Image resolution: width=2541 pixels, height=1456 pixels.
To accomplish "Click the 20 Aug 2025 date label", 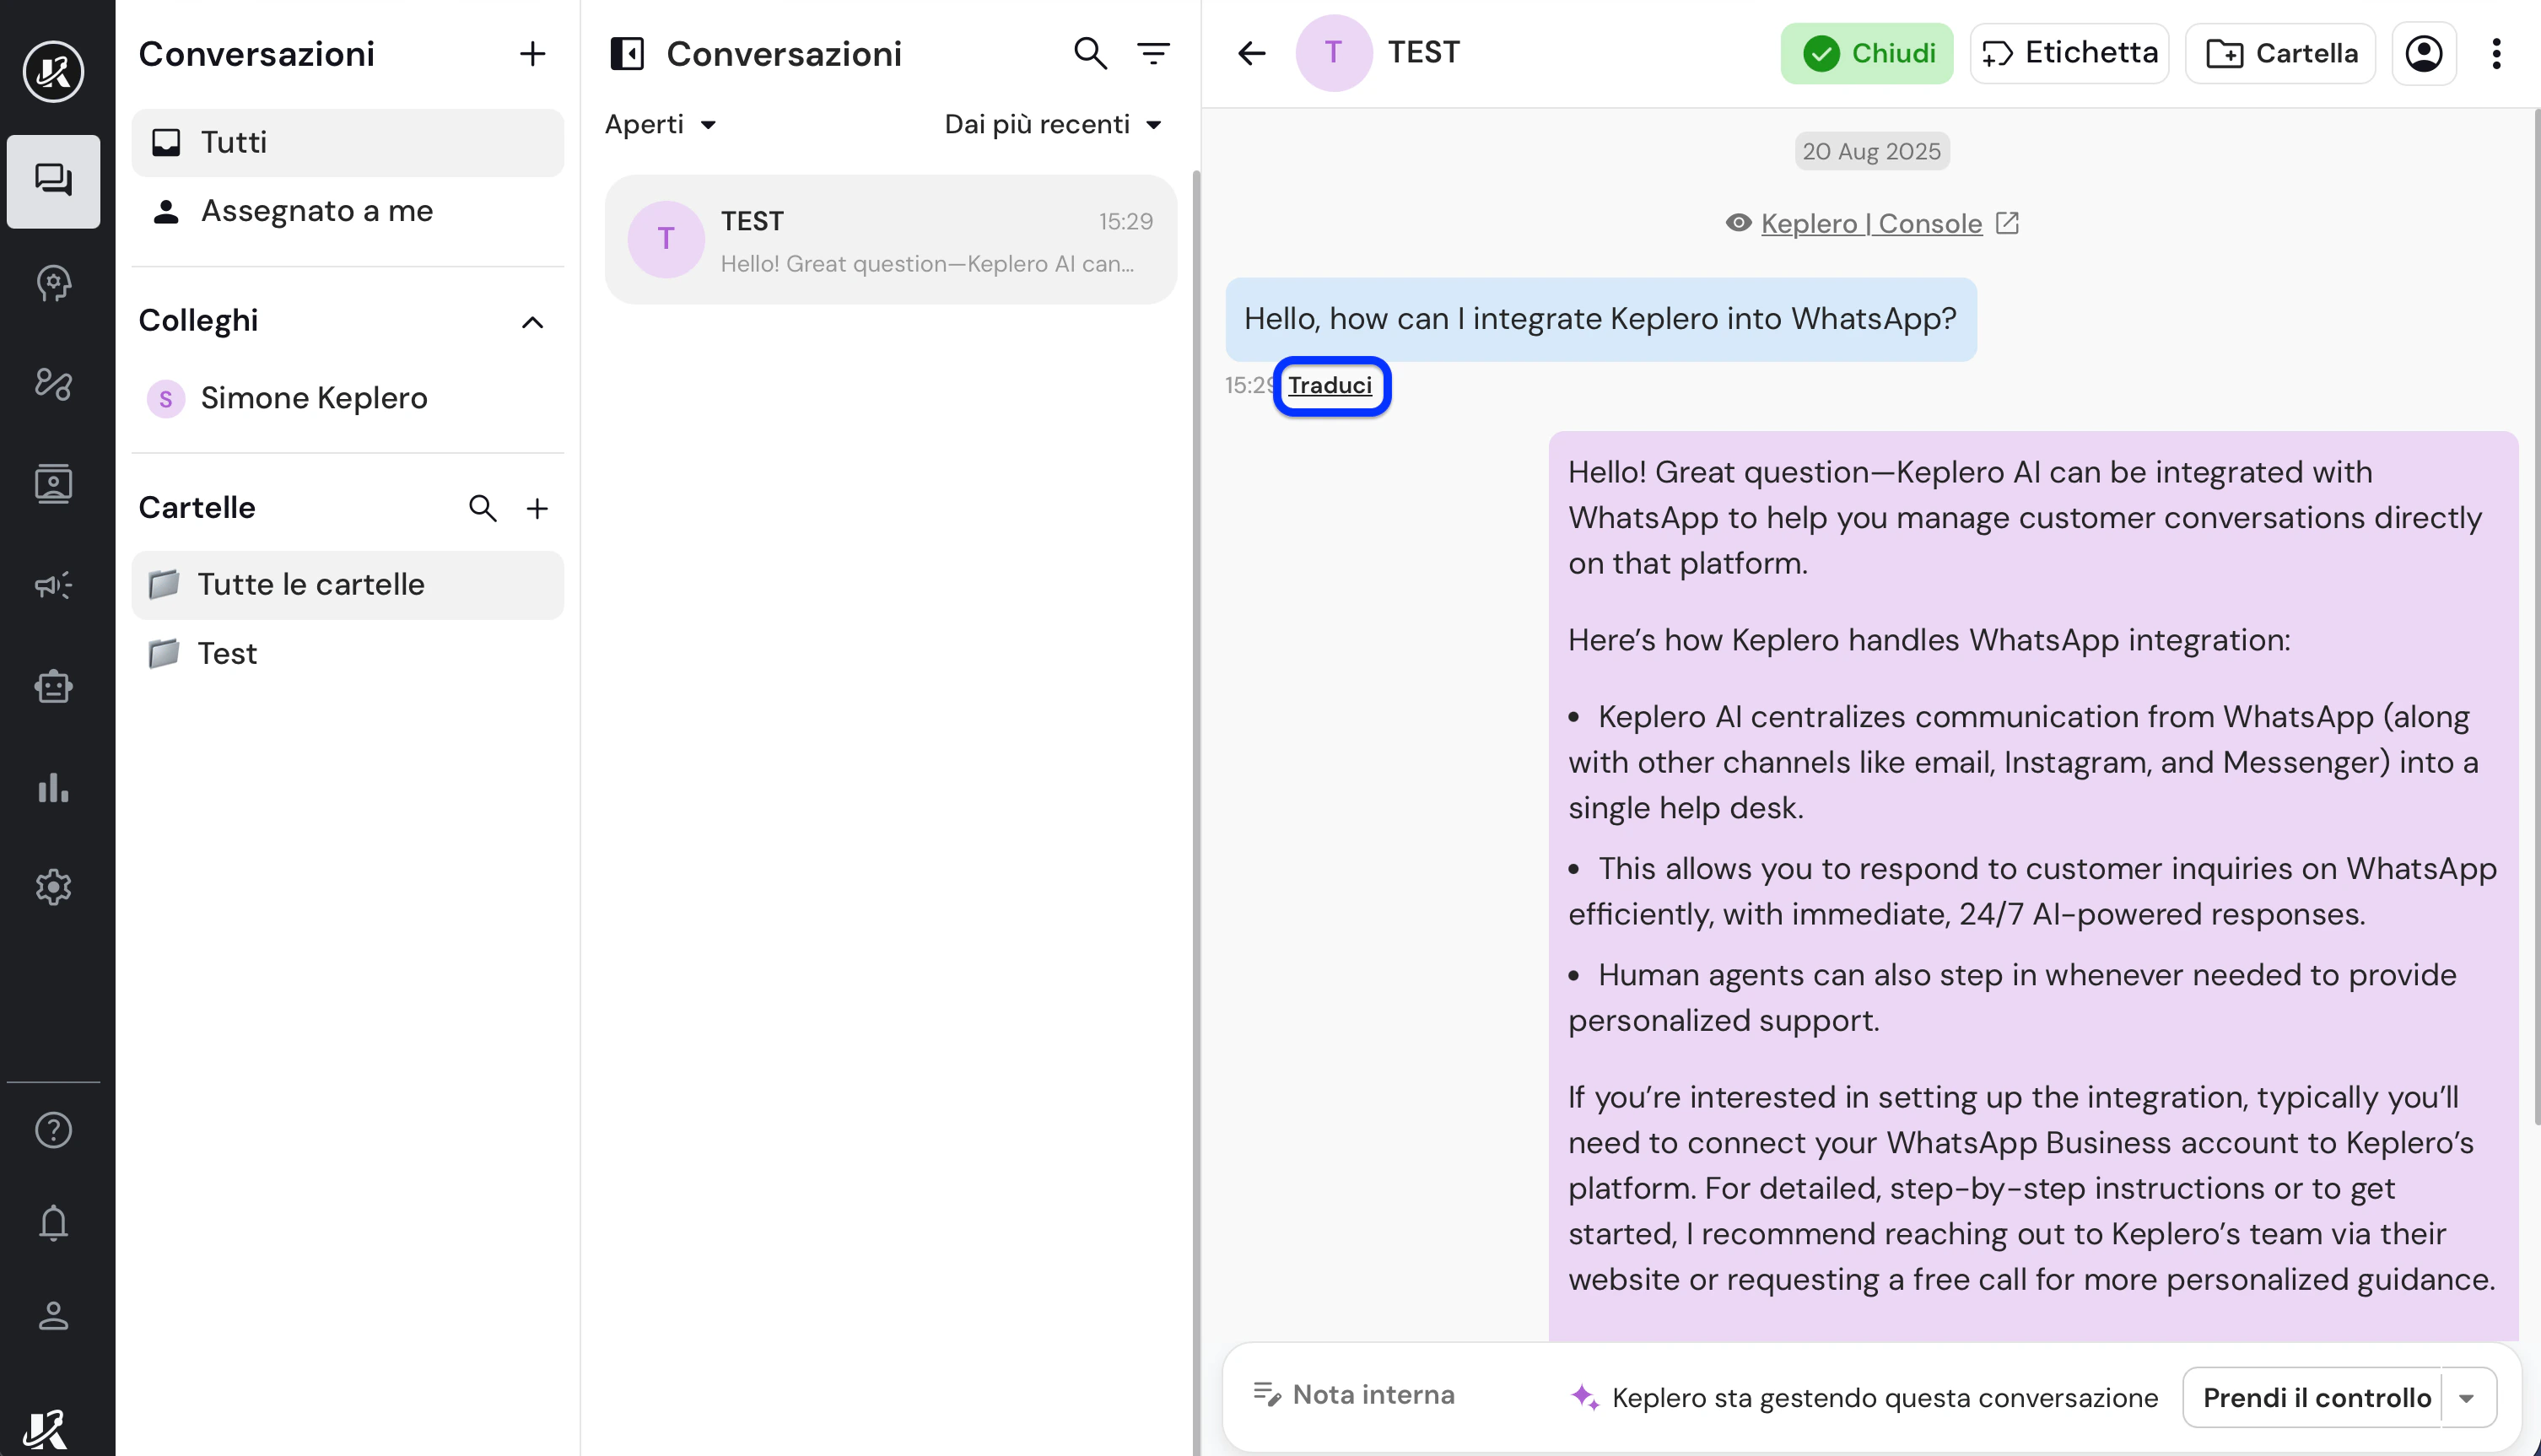I will pos(1871,151).
